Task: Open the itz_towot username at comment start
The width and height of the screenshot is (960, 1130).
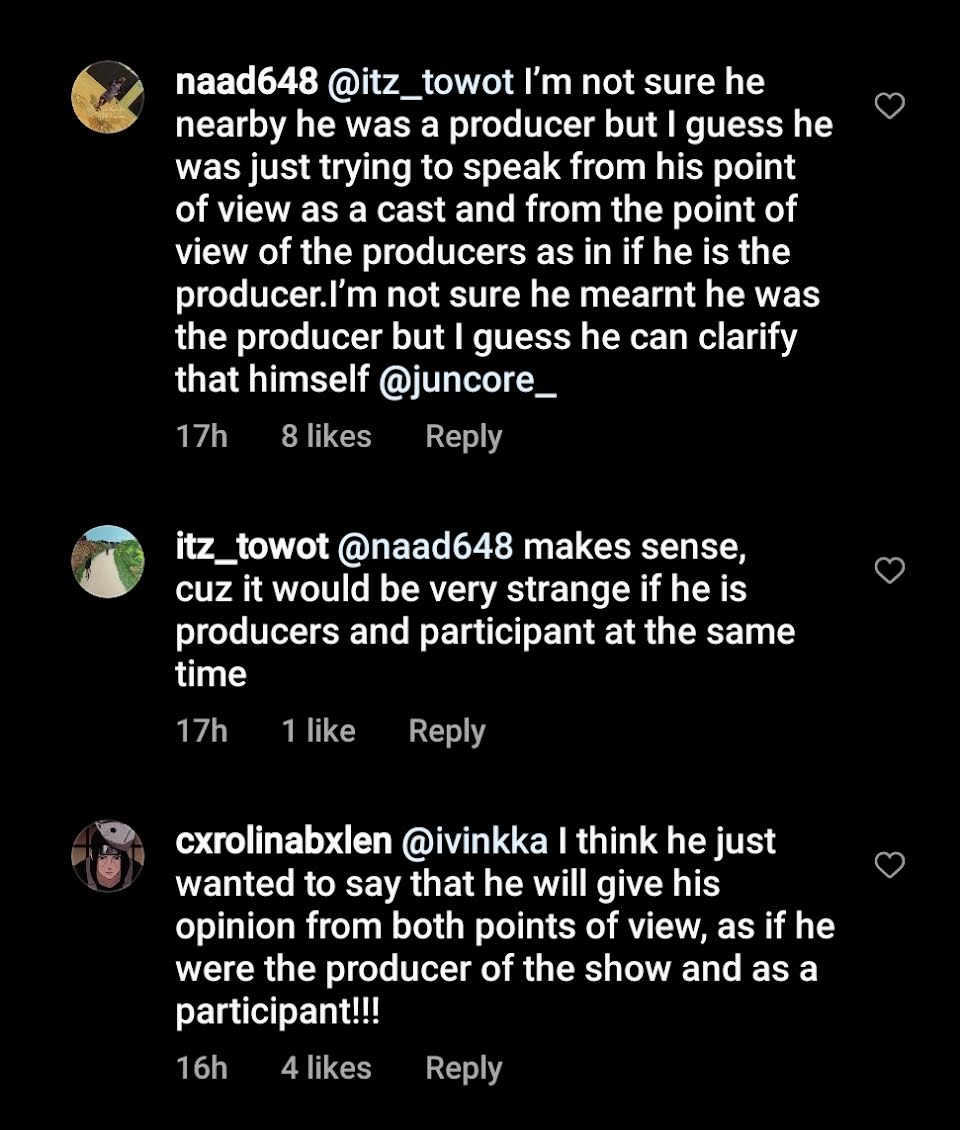Action: 252,547
